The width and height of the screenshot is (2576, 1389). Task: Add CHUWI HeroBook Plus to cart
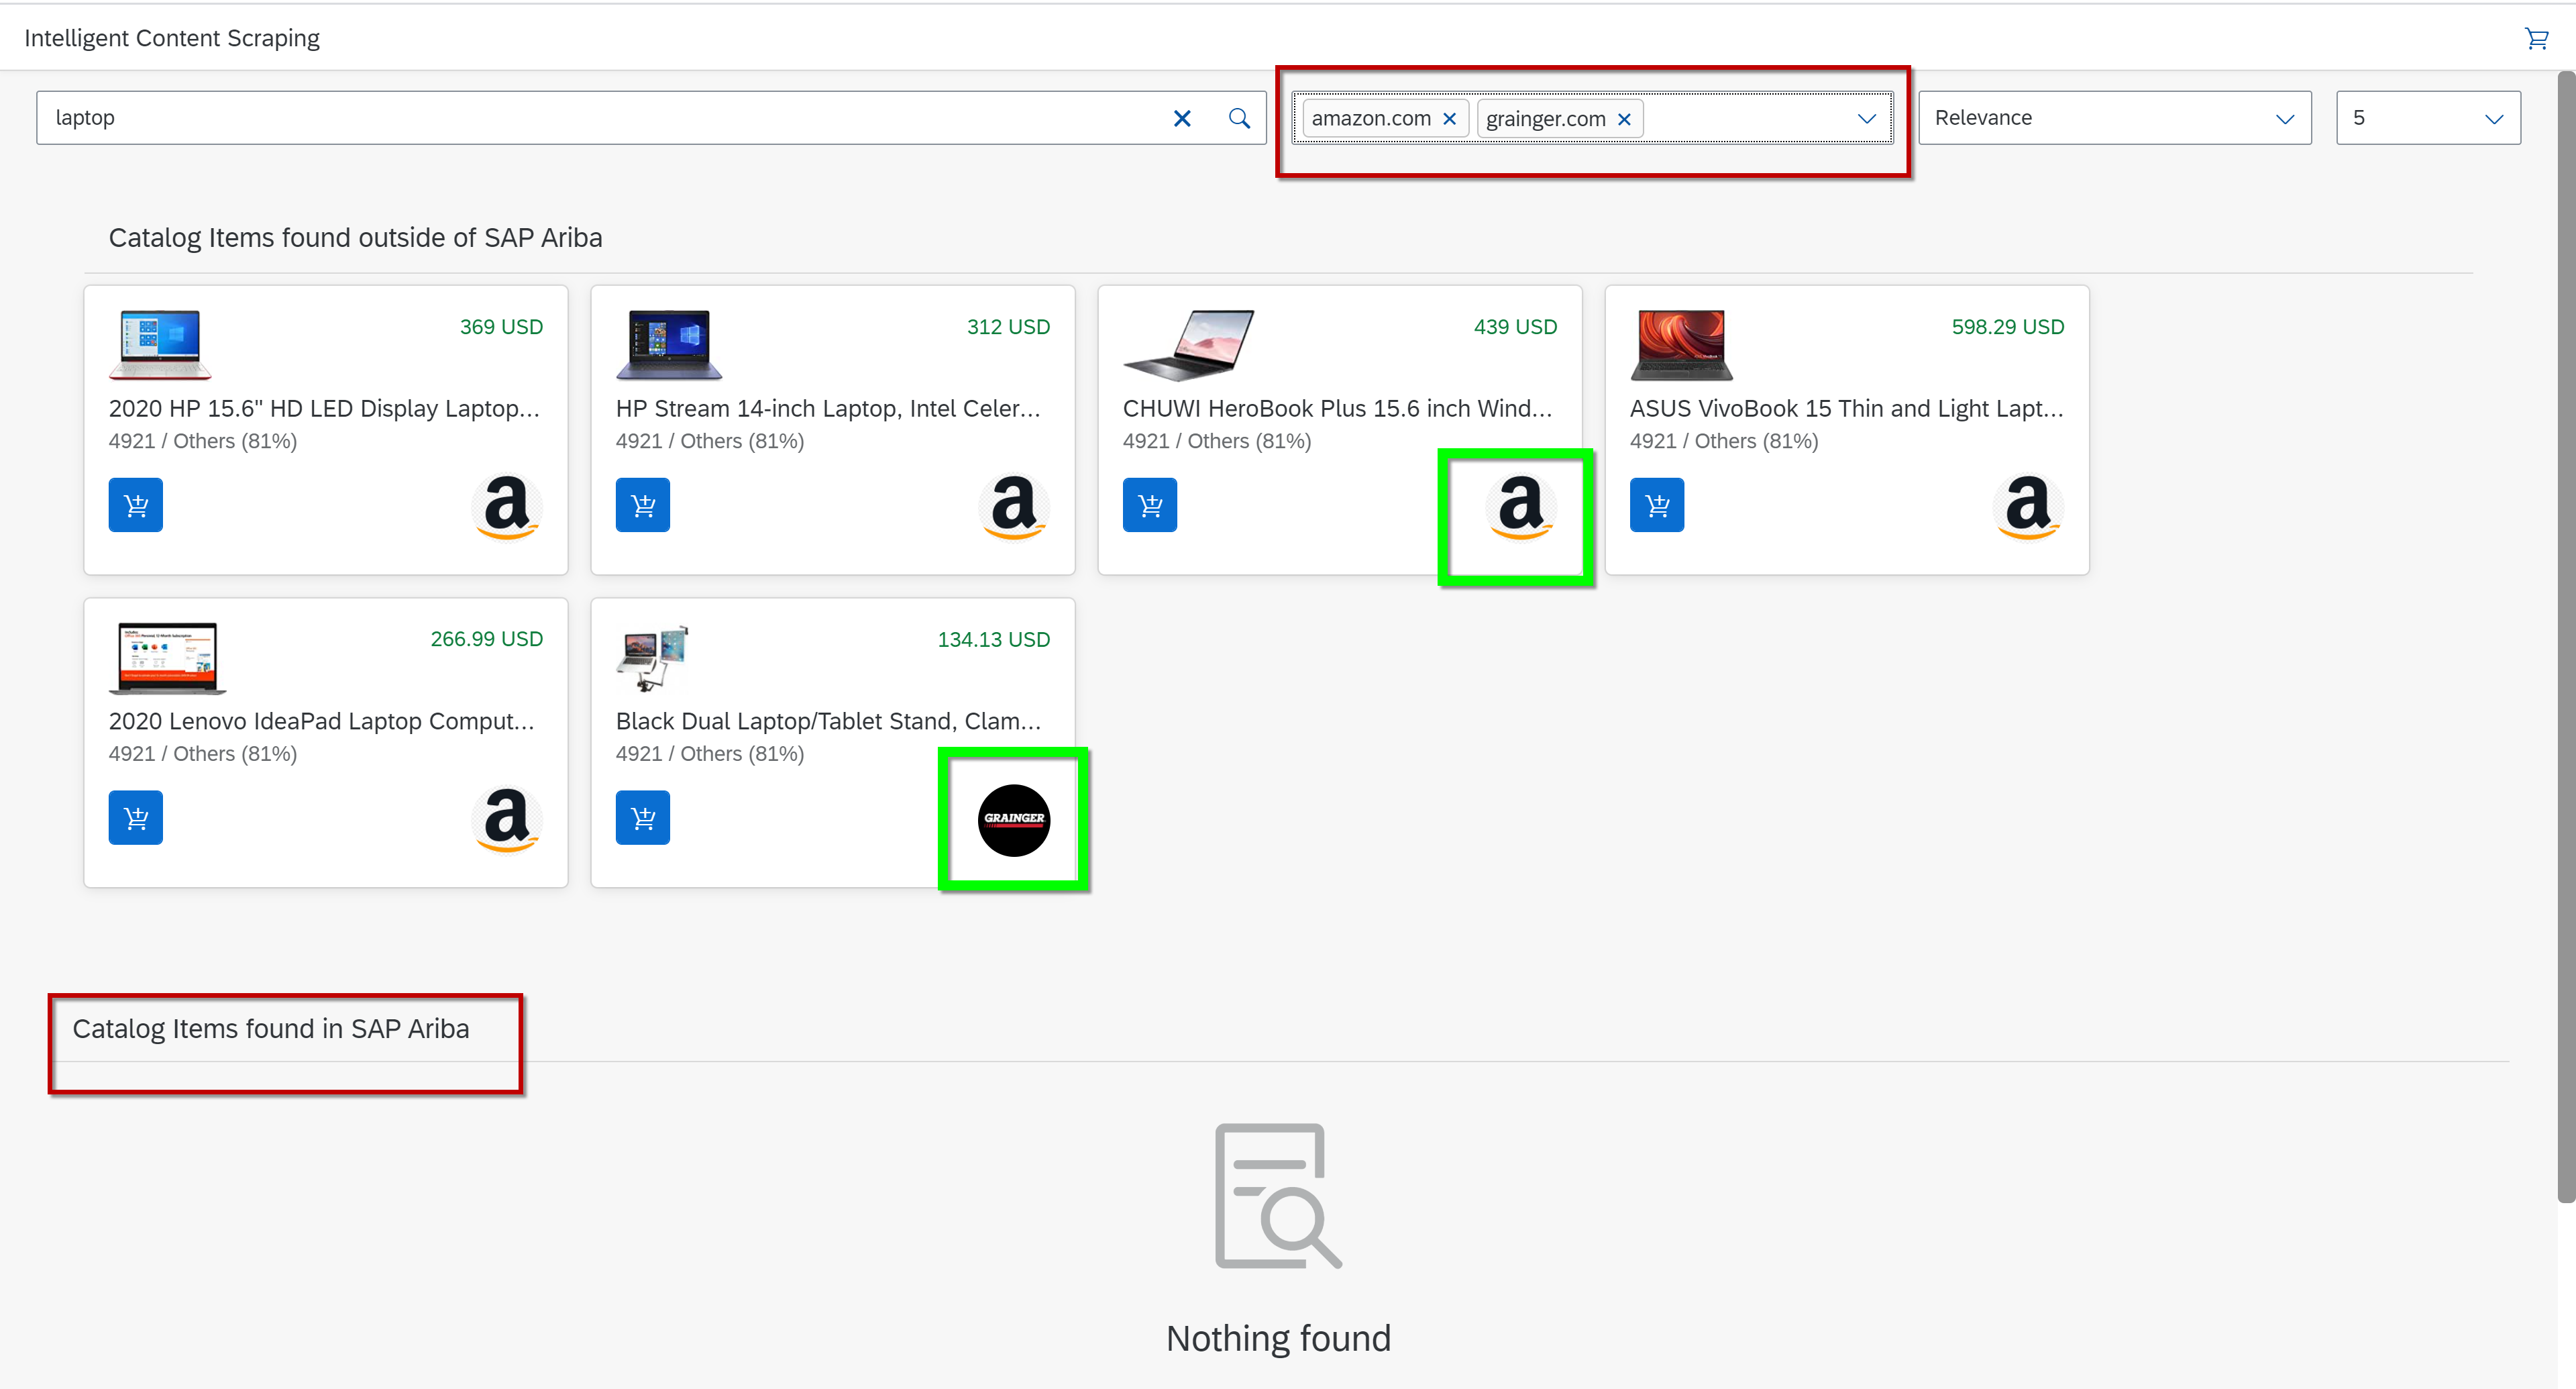coord(1149,505)
